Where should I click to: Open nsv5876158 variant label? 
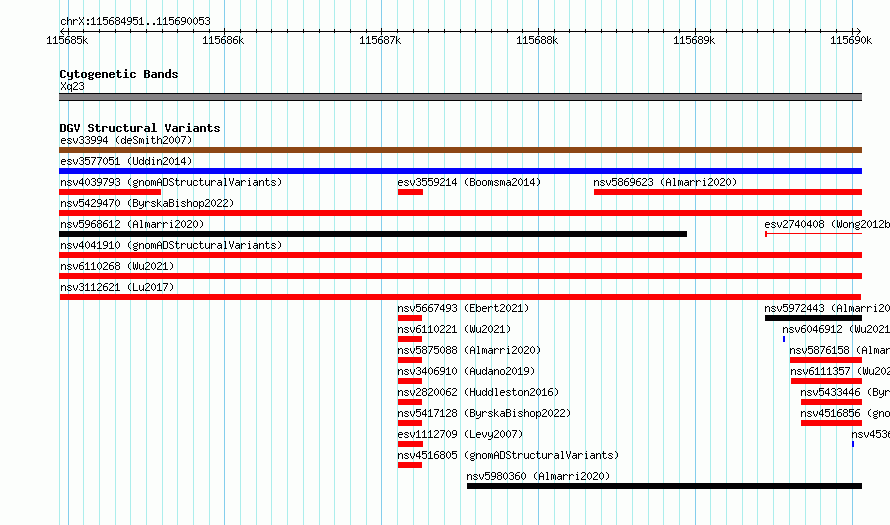pyautogui.click(x=839, y=350)
